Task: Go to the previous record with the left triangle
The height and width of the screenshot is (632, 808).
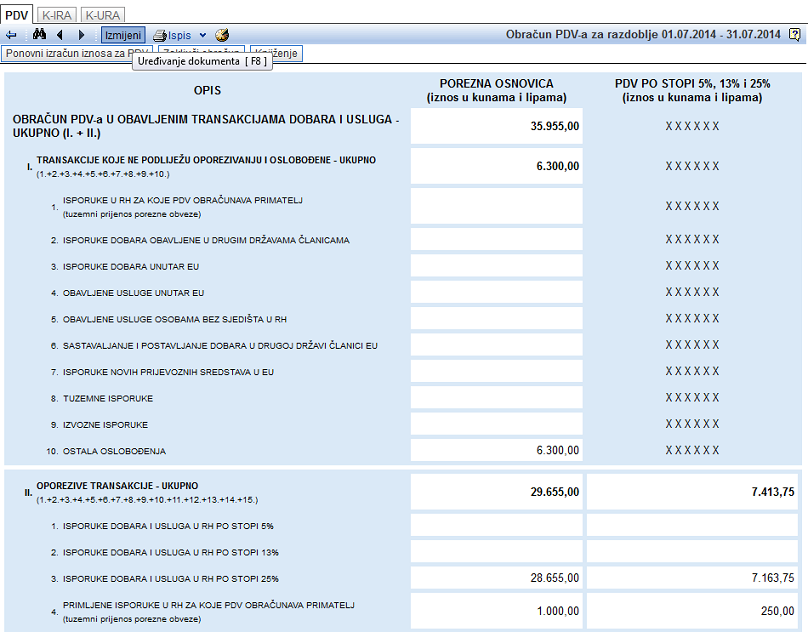Action: pyautogui.click(x=60, y=35)
